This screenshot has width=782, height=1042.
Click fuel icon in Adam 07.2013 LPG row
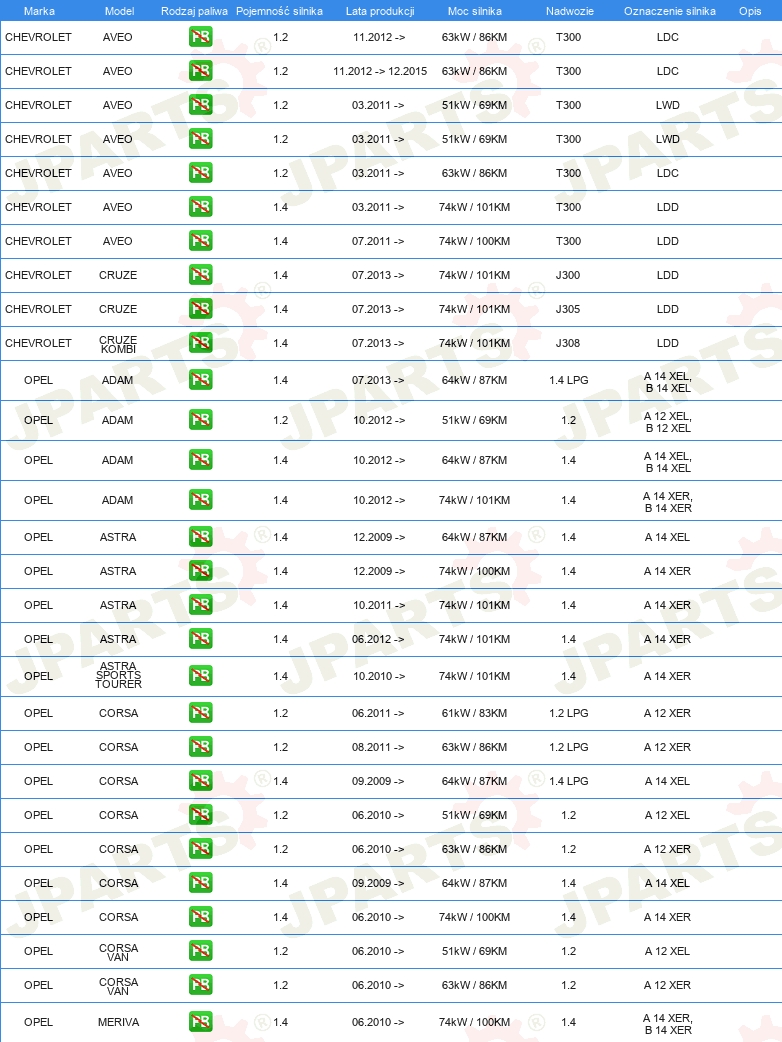pos(201,380)
